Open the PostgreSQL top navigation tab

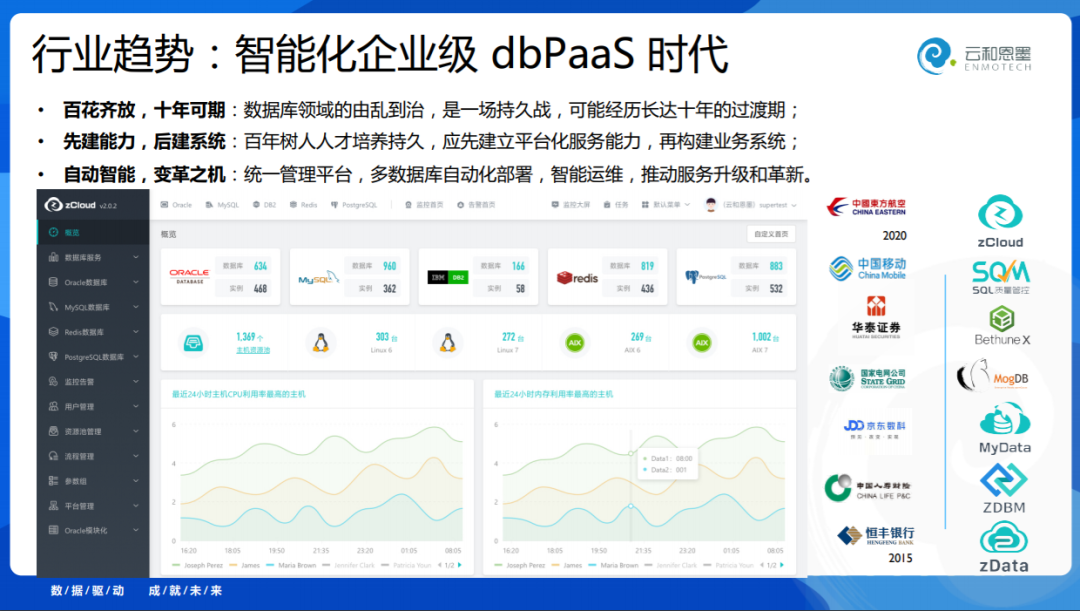pyautogui.click(x=354, y=205)
